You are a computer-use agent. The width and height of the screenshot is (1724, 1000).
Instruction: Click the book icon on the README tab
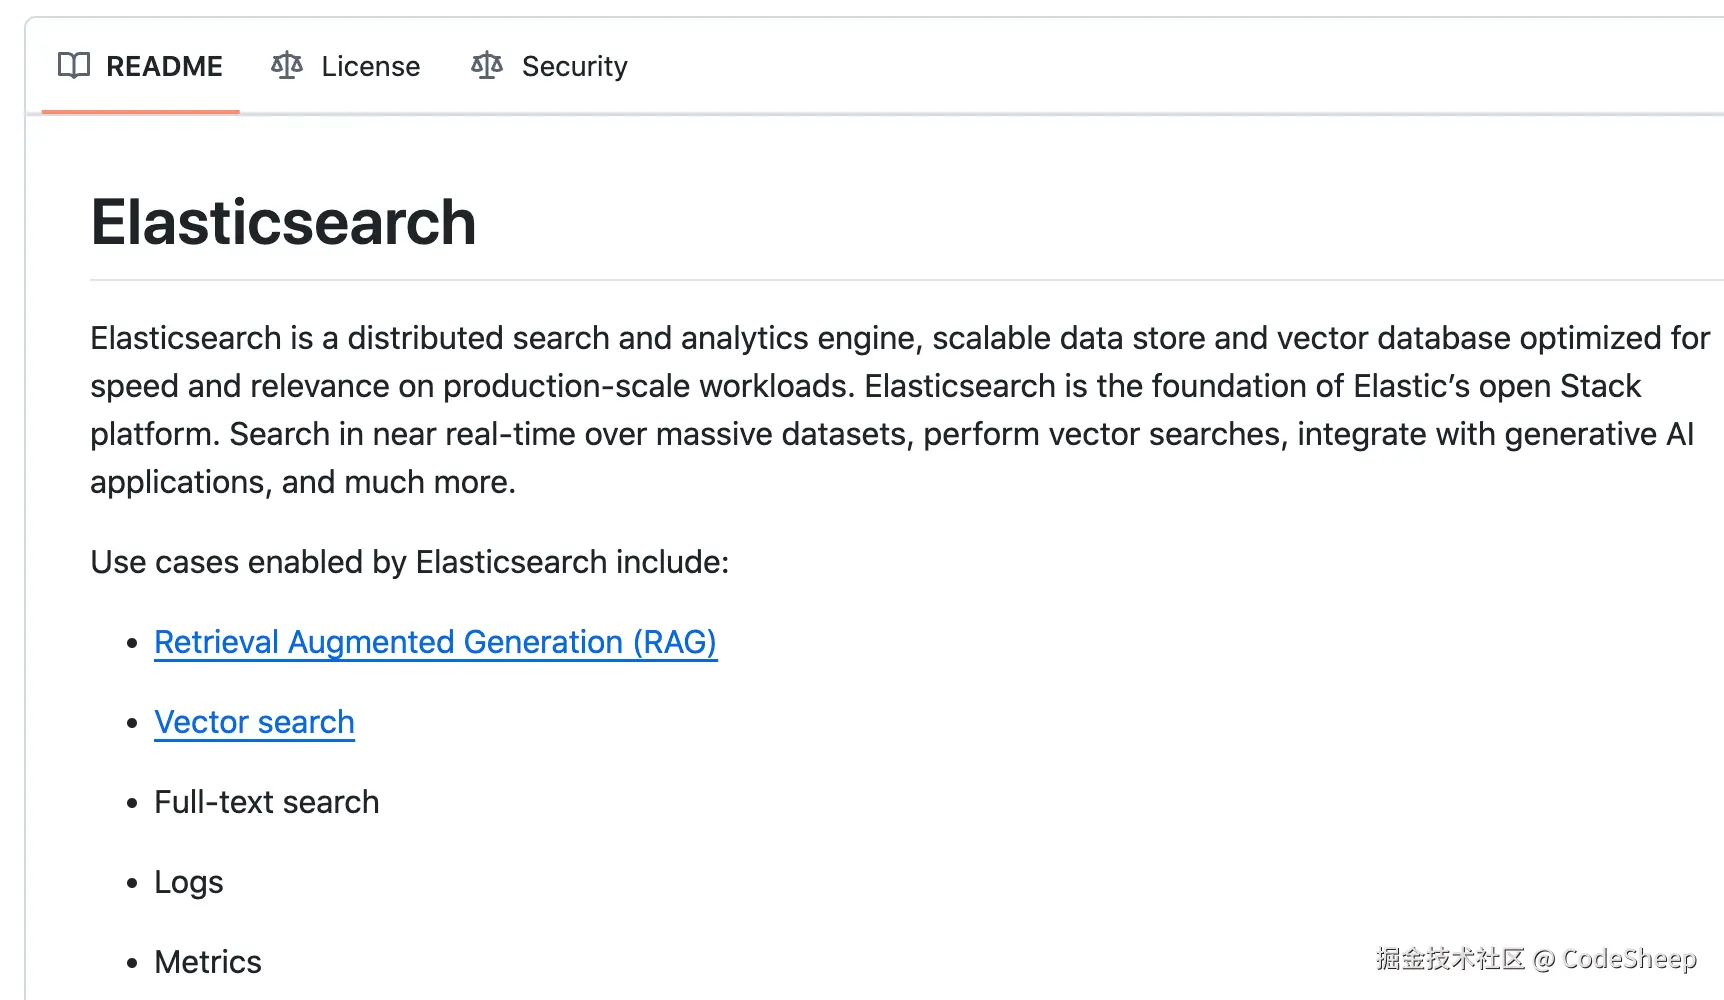(x=74, y=66)
